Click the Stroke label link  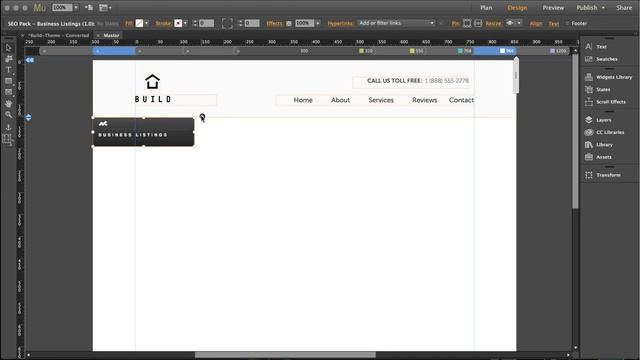click(163, 24)
